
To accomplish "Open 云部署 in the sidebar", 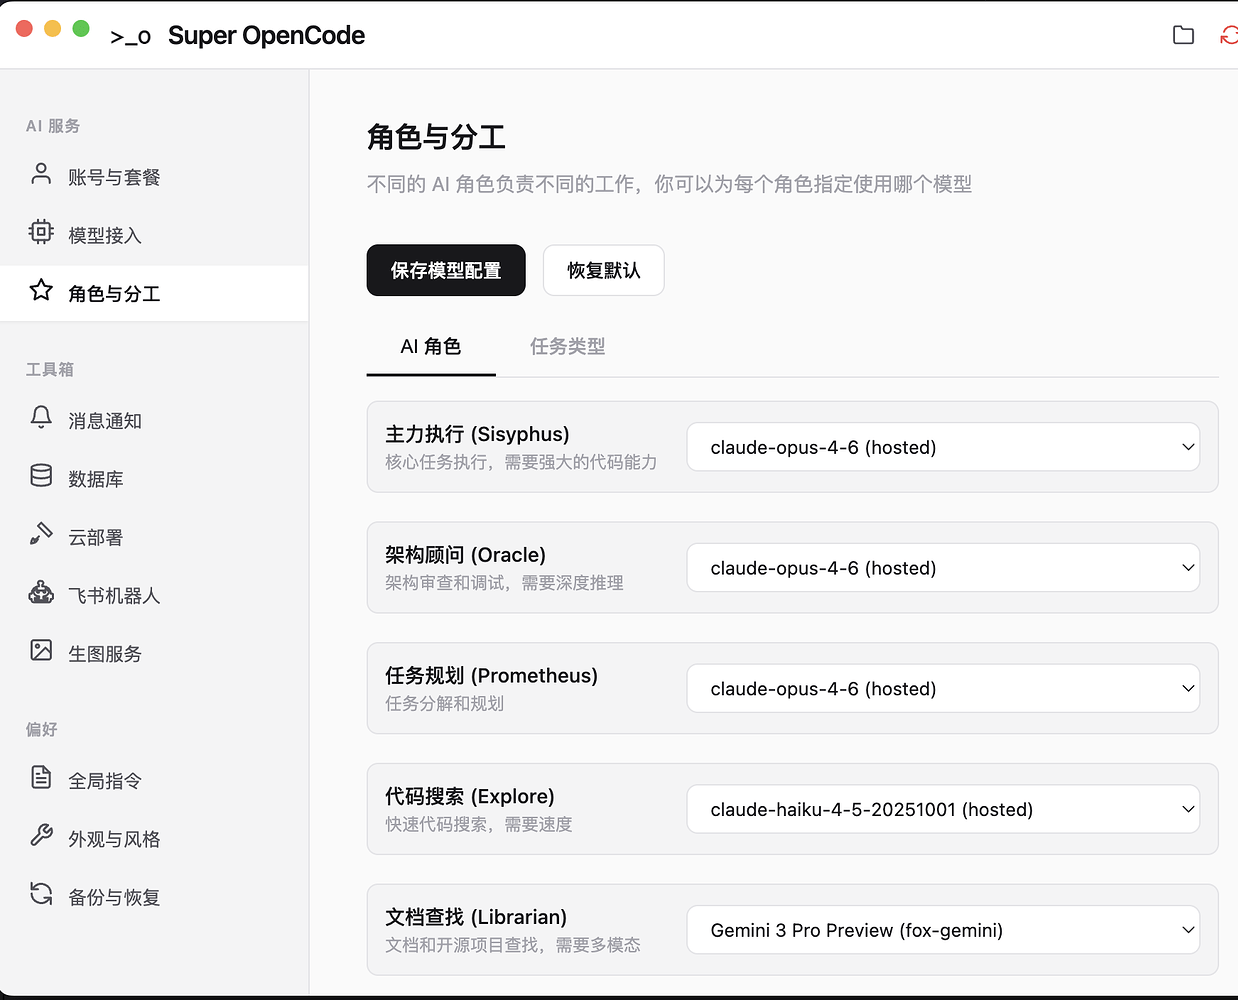I will click(x=154, y=537).
